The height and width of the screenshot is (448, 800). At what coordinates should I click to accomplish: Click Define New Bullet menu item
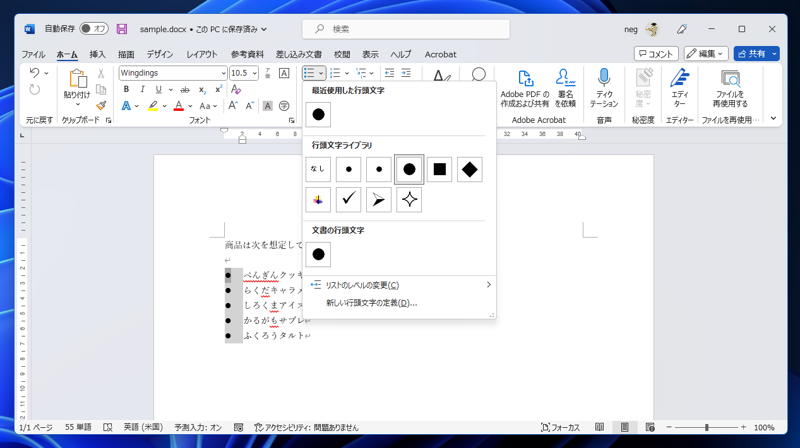pos(399,303)
